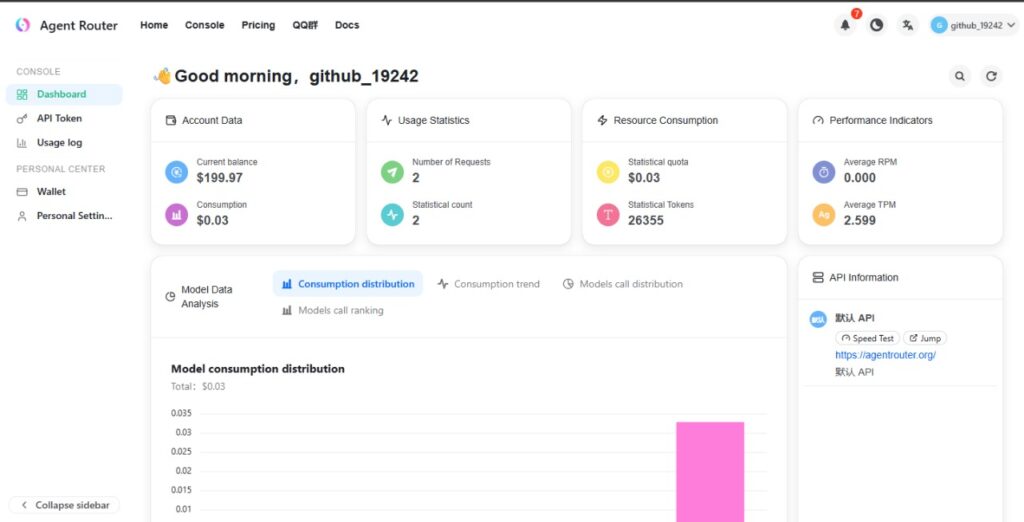Open API Token in the sidebar
This screenshot has width=1024, height=522.
59,118
